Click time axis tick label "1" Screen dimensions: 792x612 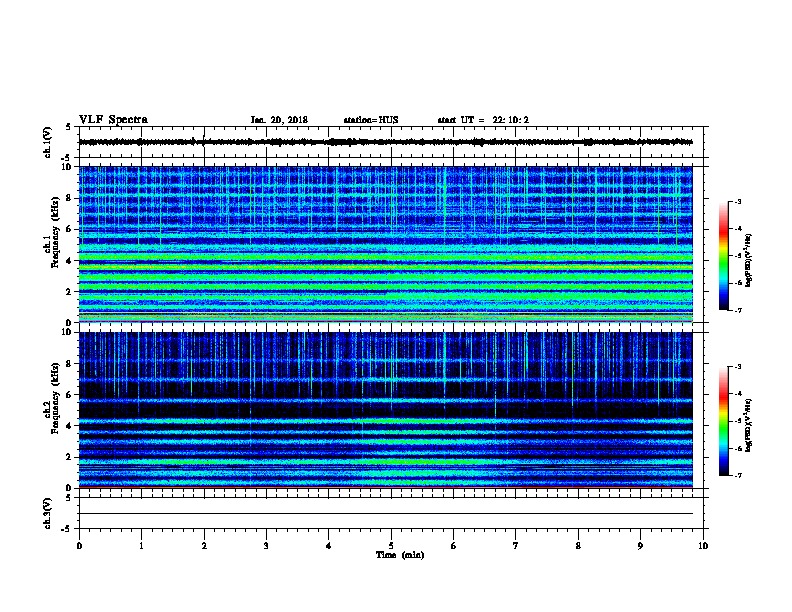[x=141, y=546]
